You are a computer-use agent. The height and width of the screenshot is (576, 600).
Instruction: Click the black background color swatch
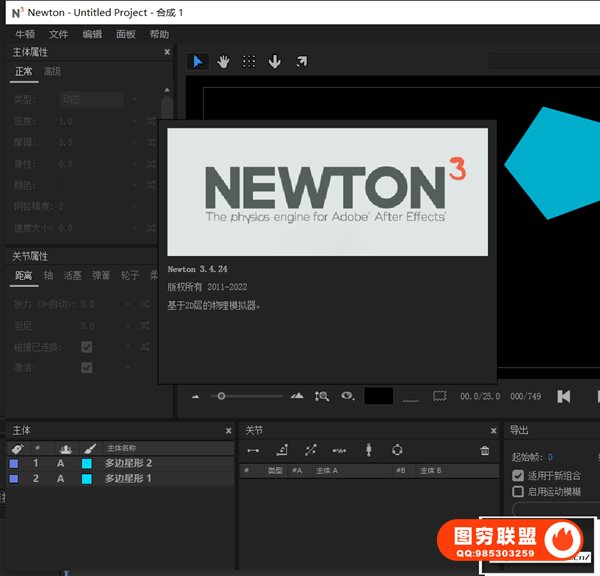click(378, 396)
